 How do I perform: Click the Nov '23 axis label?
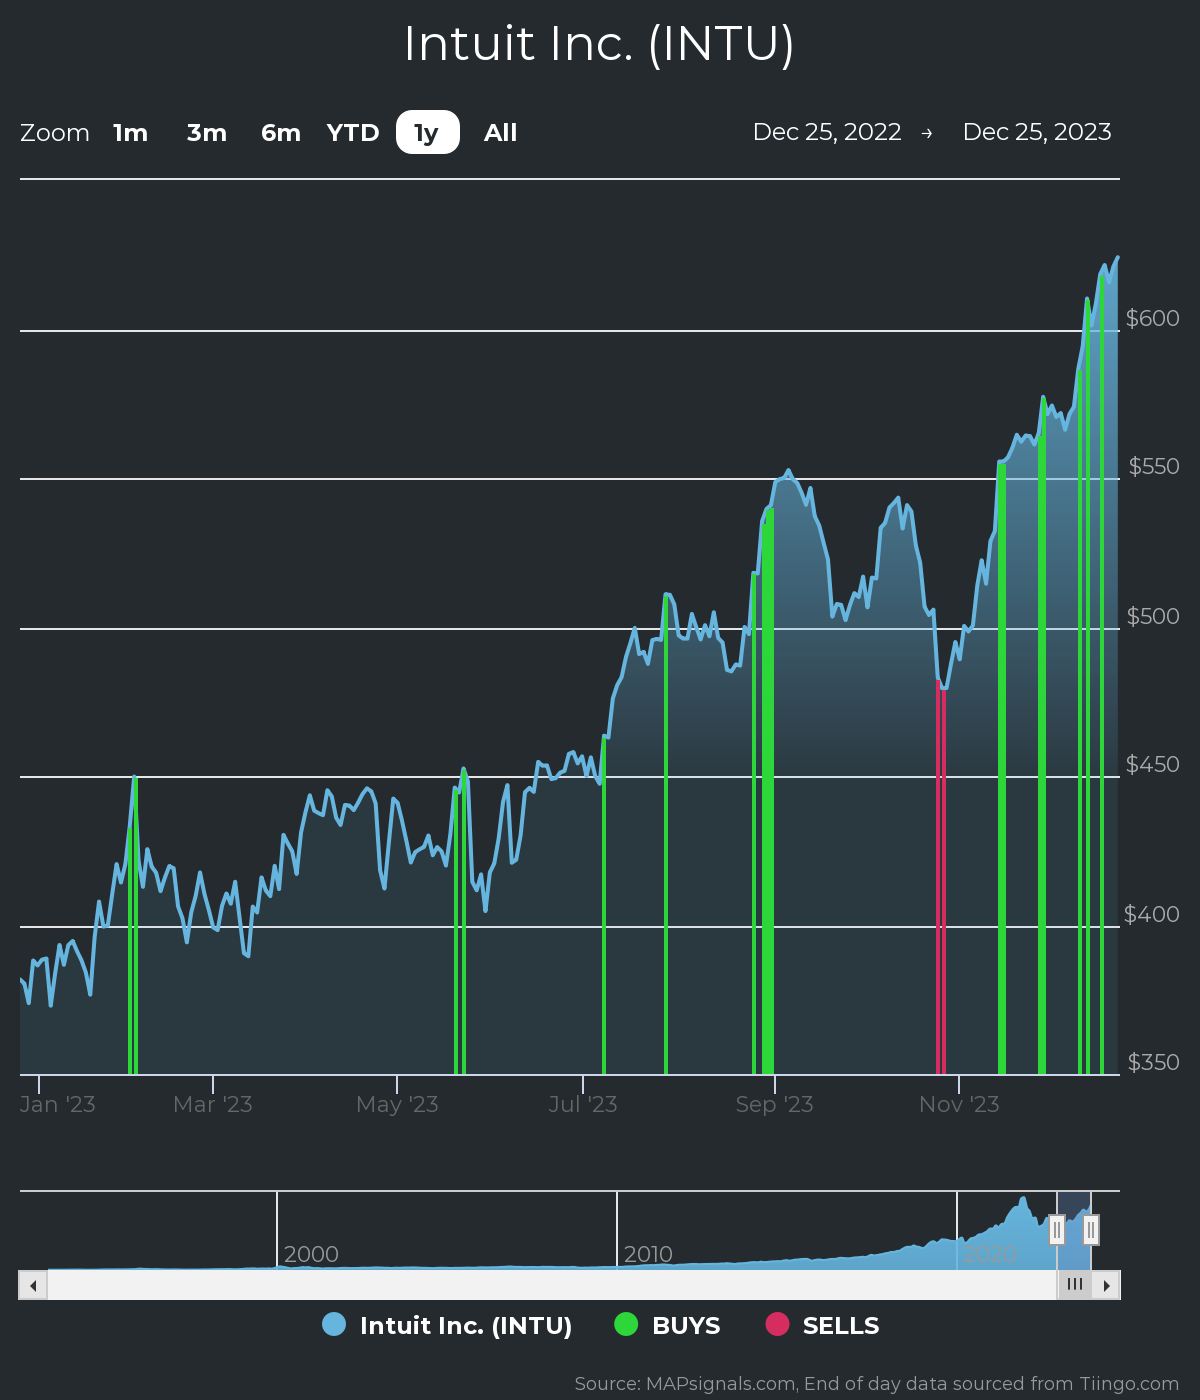coord(959,1104)
